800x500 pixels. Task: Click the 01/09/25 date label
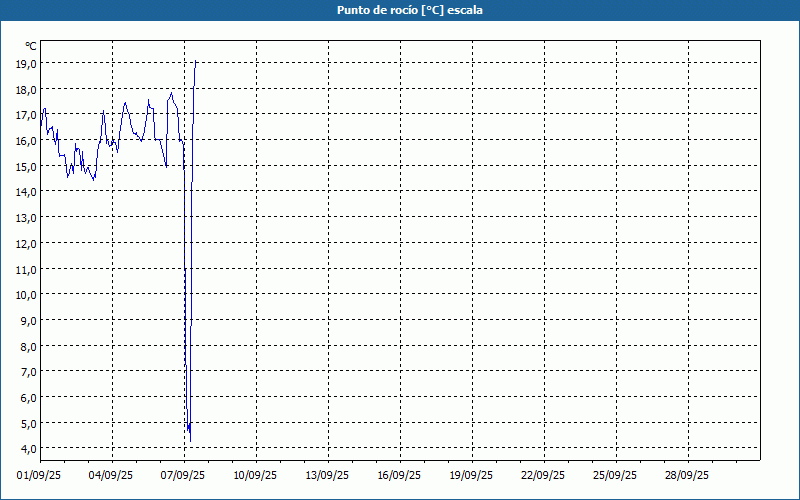pos(39,476)
